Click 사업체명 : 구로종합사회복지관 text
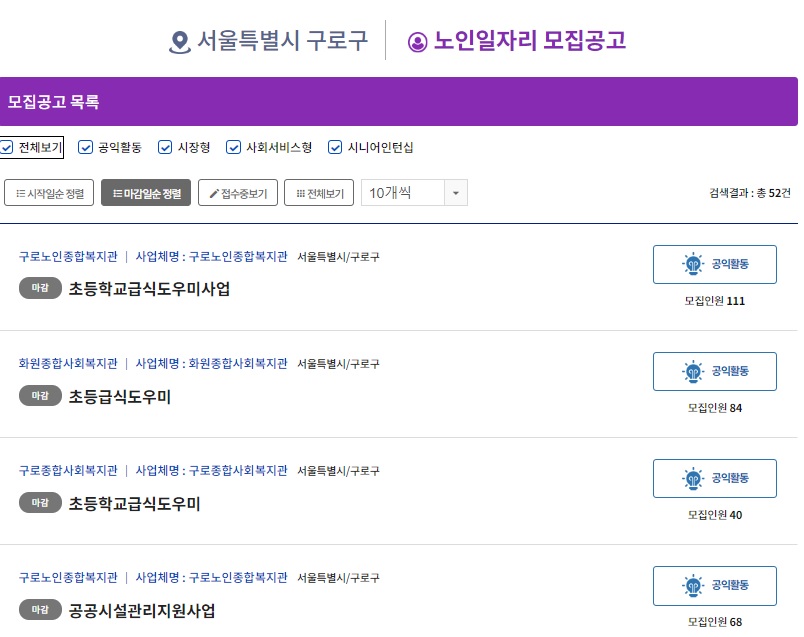Viewport: 804px width, 637px height. tap(211, 471)
